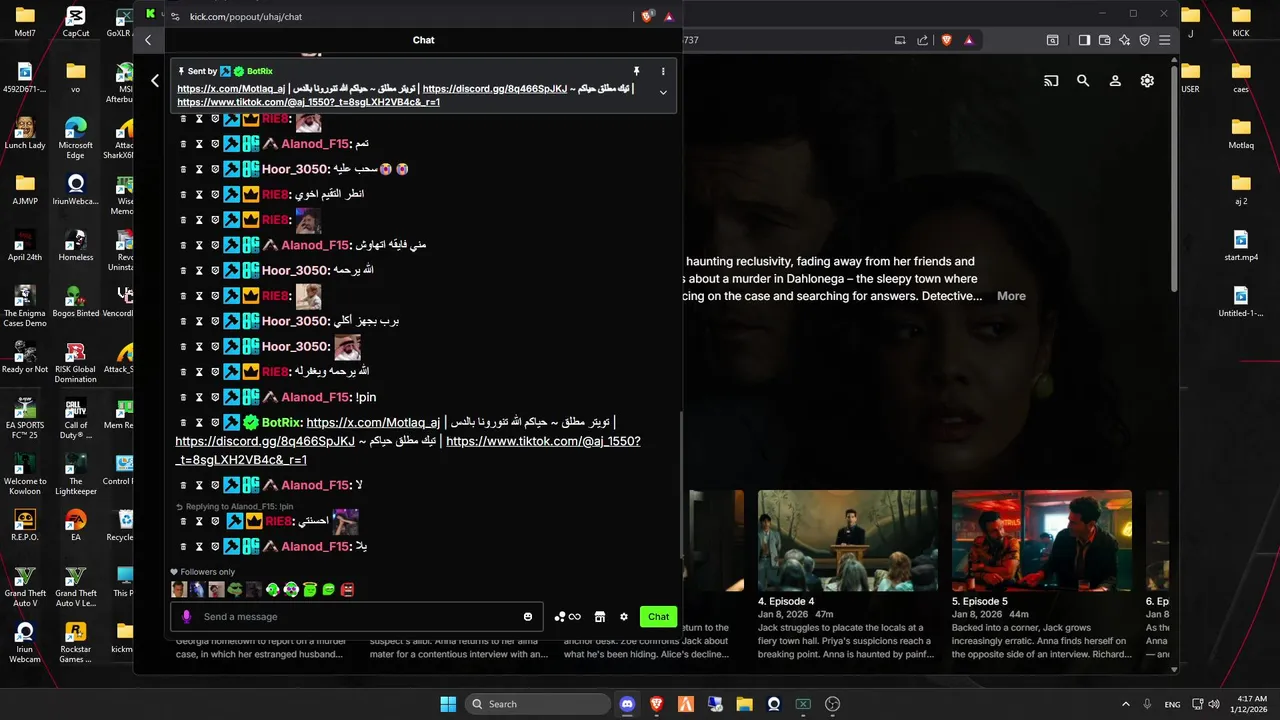Collapse chat with the left chevron below header
The width and height of the screenshot is (1280, 720).
coord(154,80)
